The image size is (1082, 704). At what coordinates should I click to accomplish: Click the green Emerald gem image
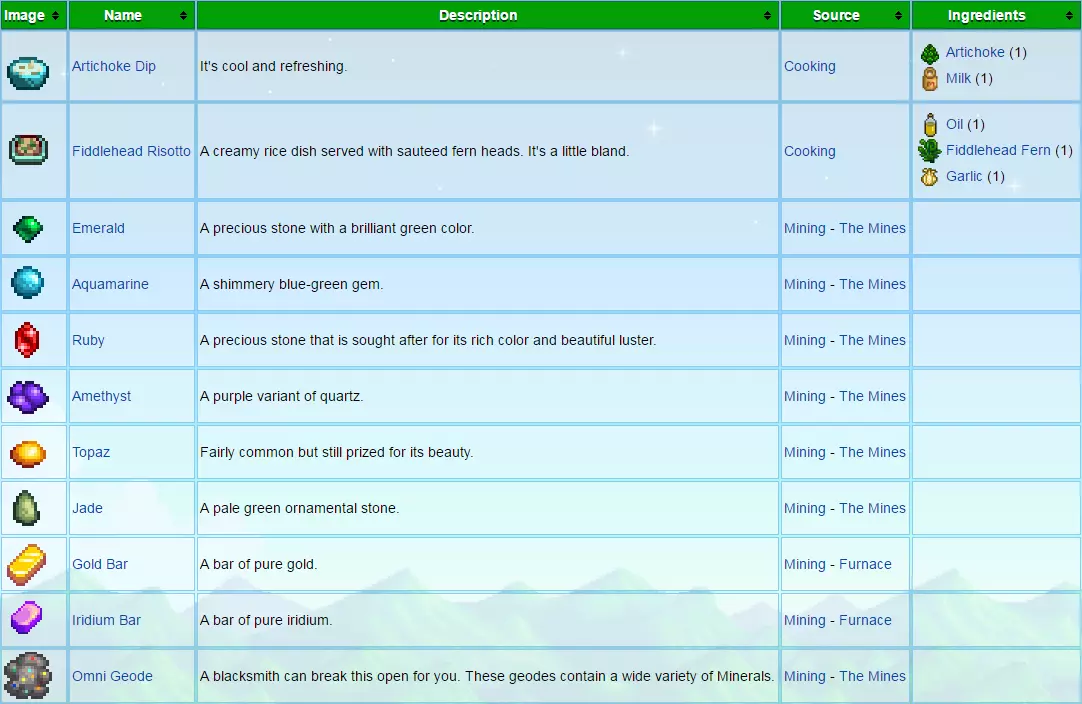28,228
